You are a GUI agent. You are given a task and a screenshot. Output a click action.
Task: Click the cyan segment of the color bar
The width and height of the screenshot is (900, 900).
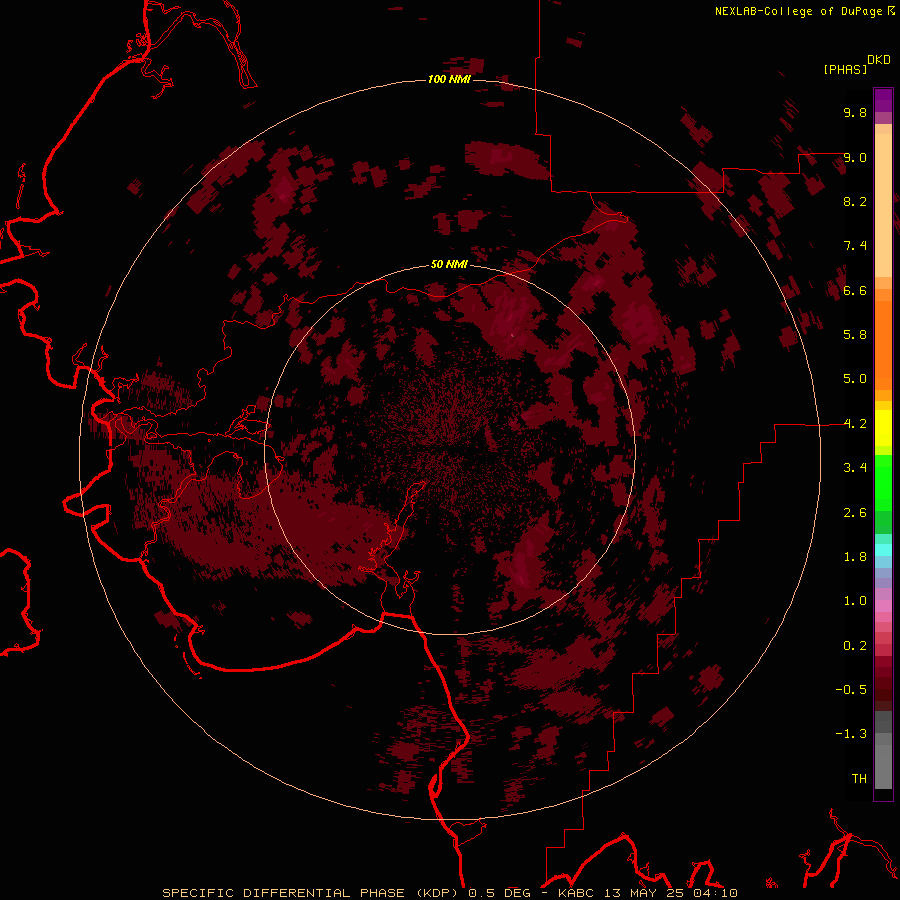click(x=883, y=550)
